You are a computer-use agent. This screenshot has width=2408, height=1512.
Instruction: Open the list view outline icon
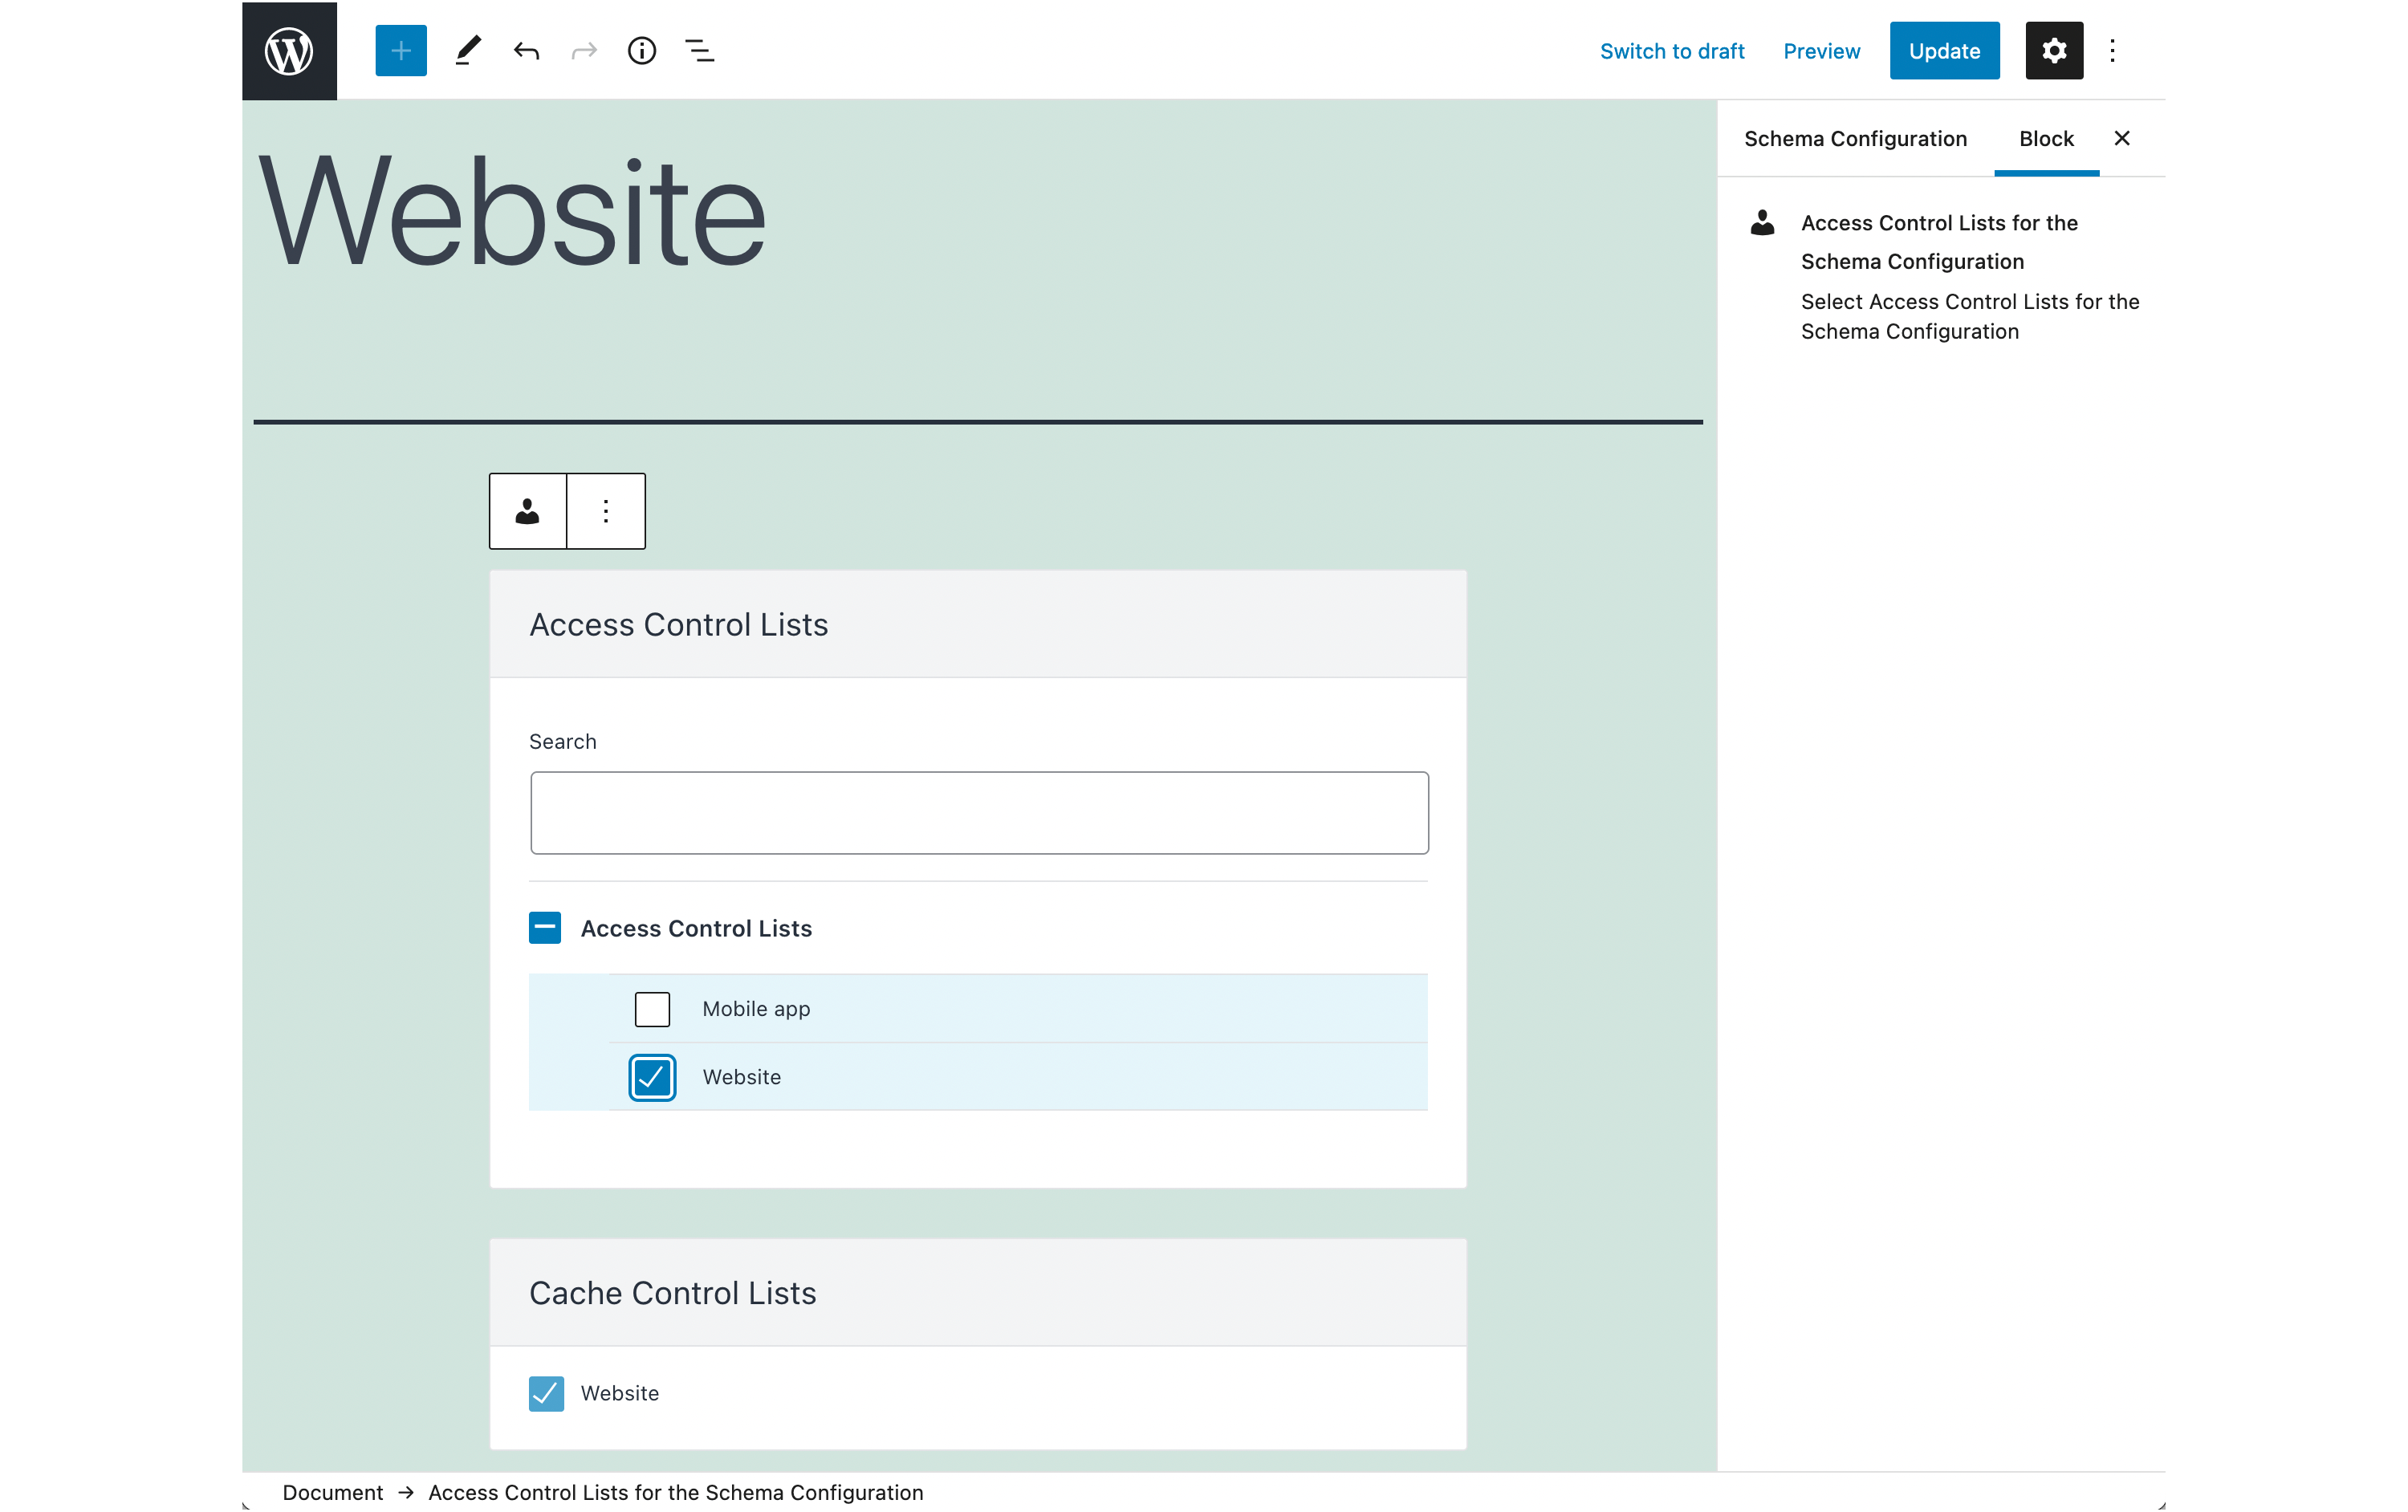(699, 51)
